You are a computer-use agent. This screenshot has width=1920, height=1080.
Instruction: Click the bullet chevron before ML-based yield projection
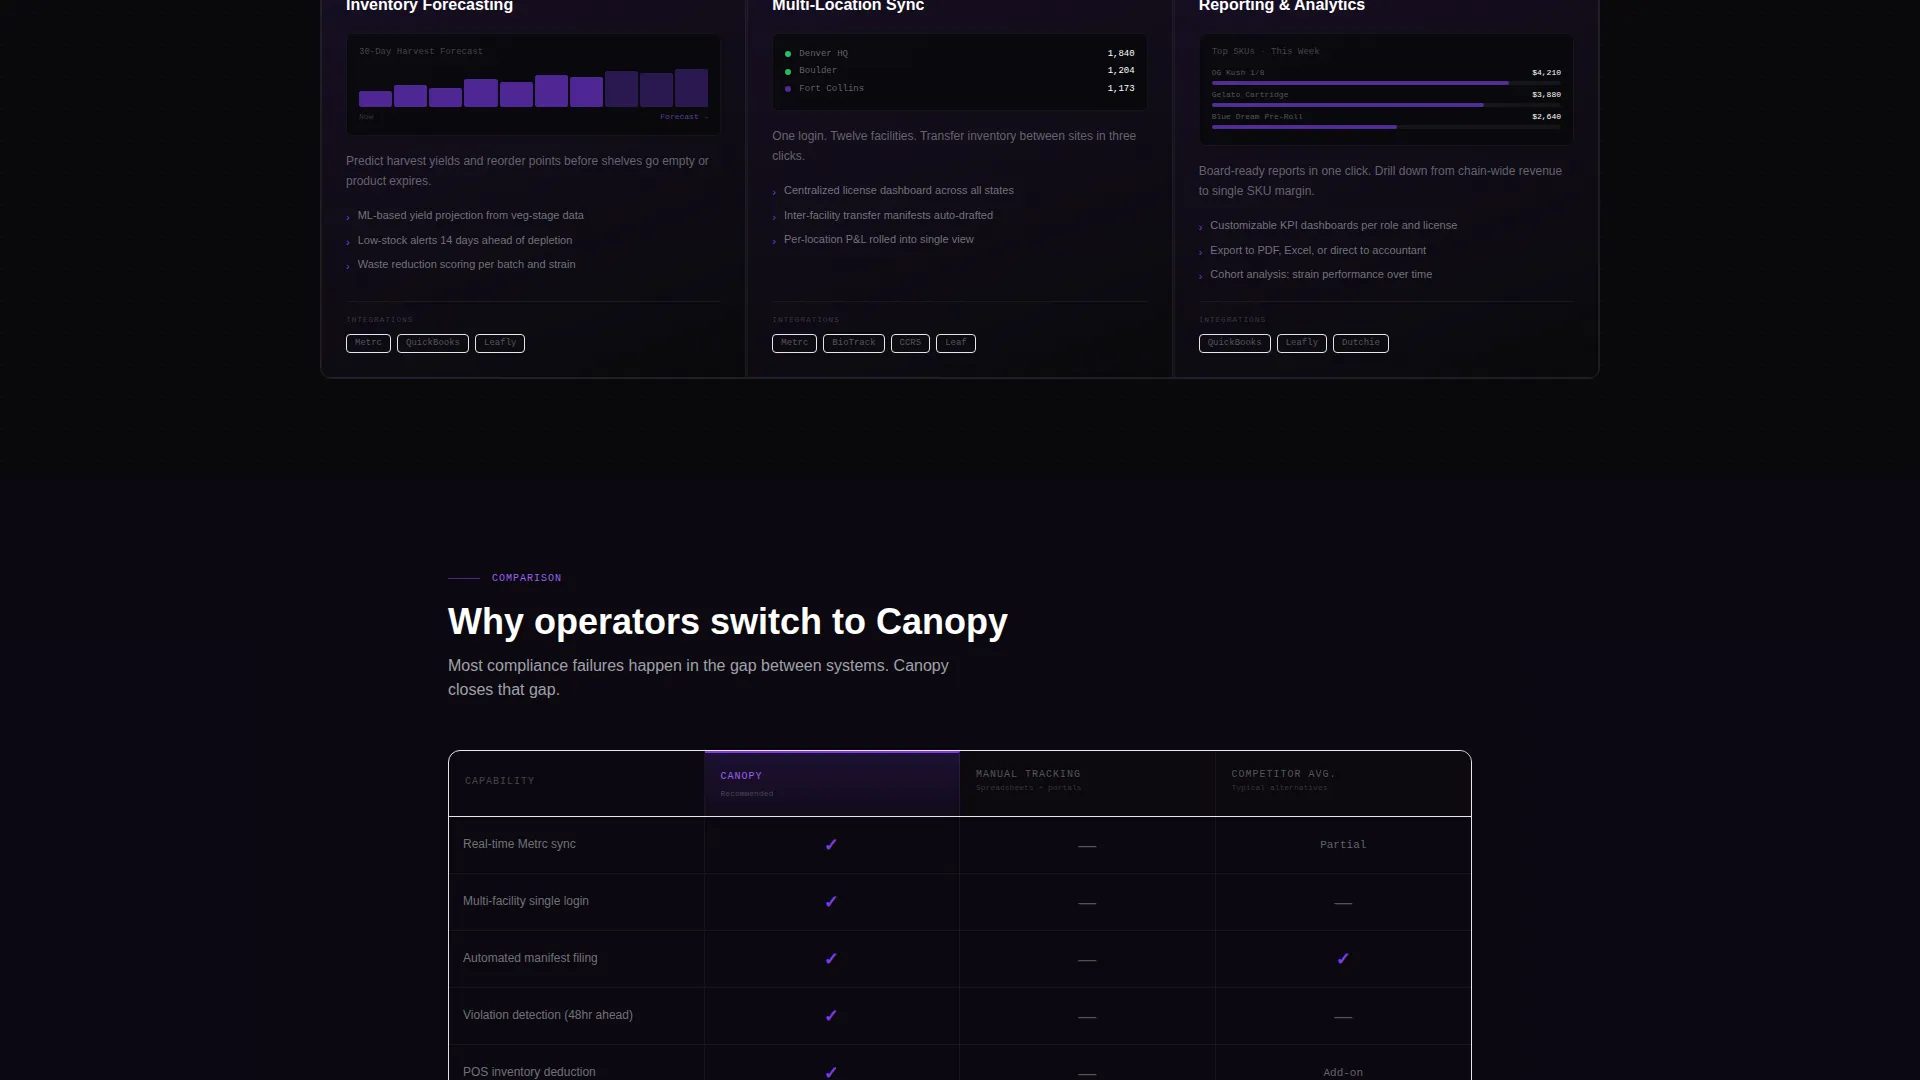[x=348, y=217]
